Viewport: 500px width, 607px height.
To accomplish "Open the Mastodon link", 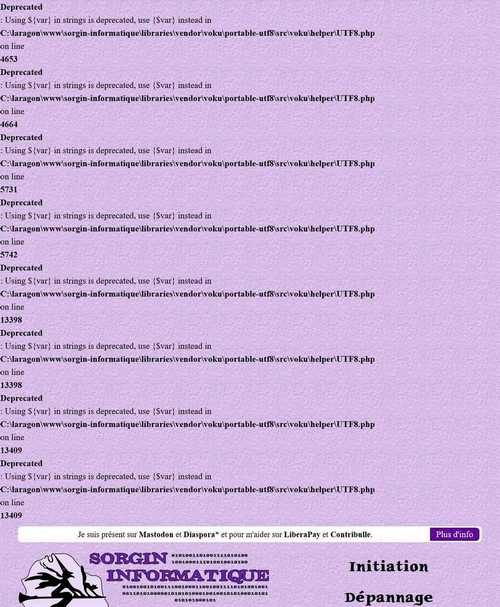I will pos(156,535).
